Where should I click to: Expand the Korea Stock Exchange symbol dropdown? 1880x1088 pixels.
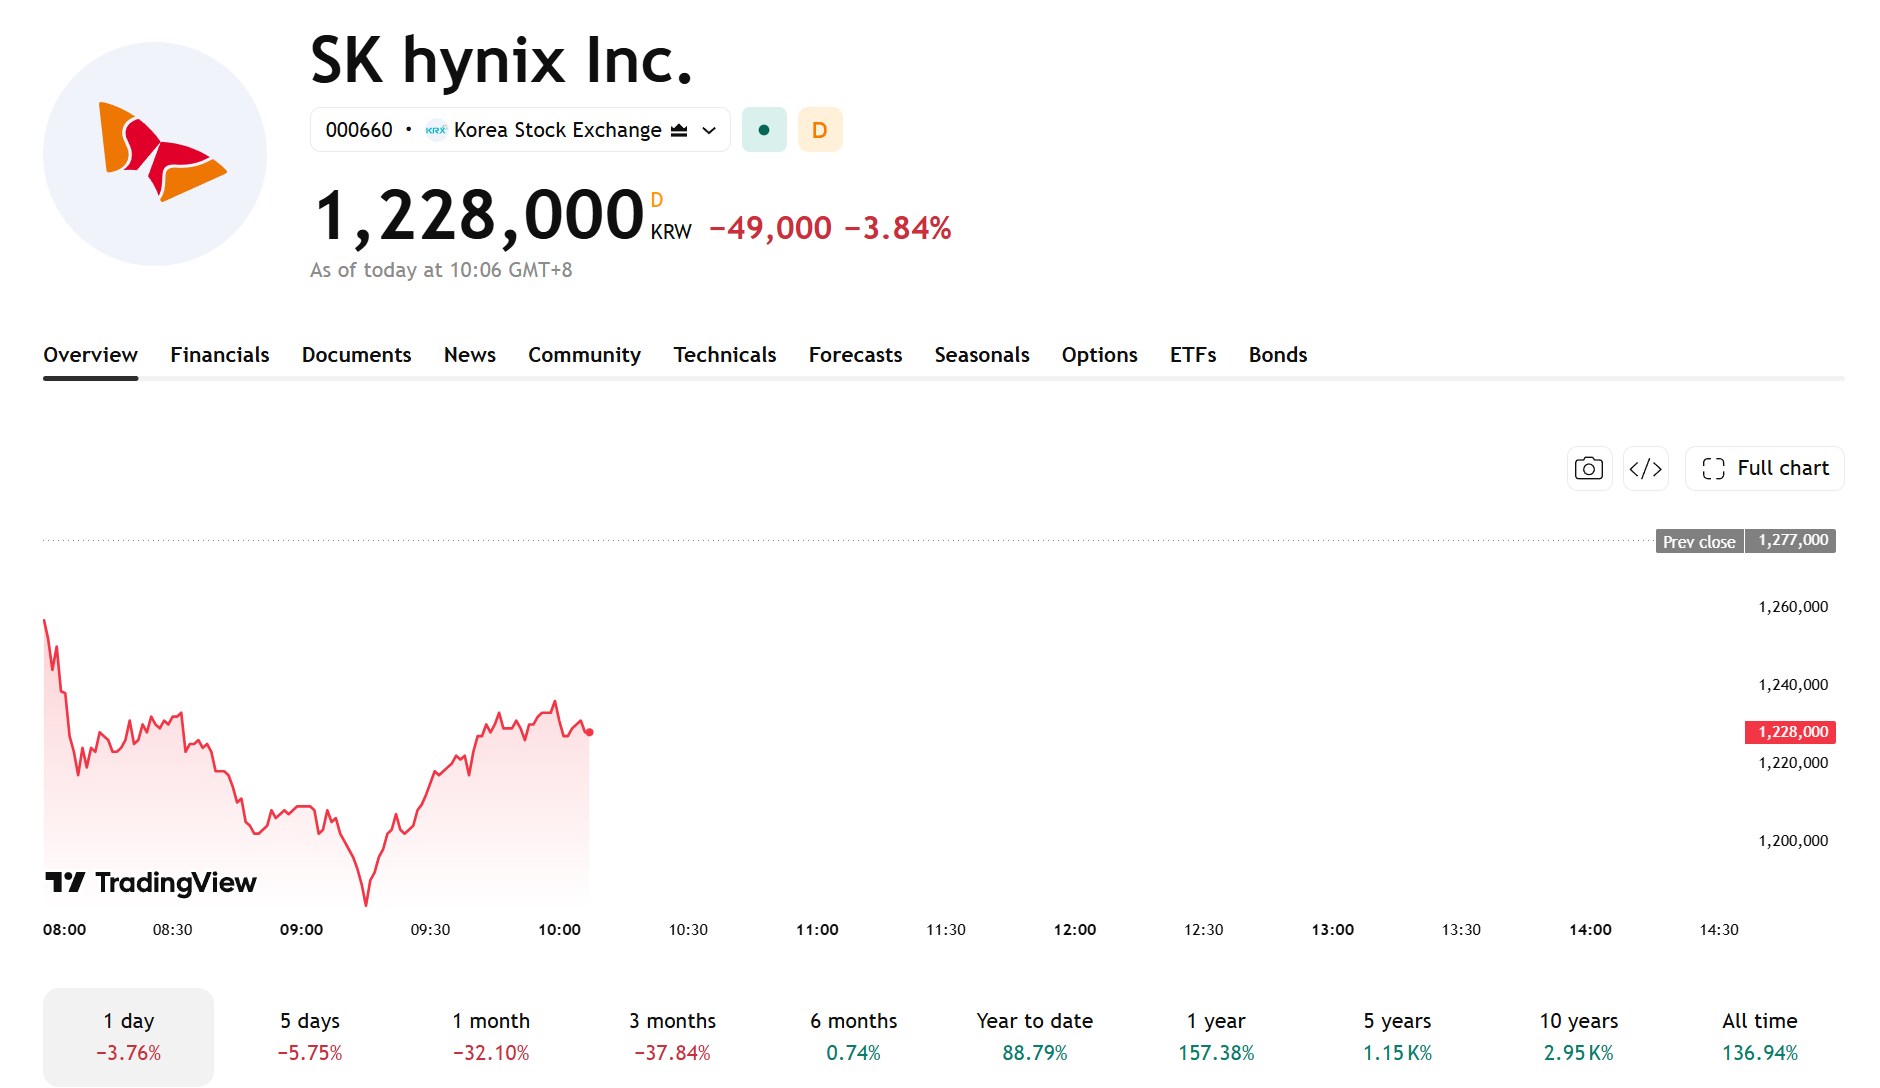point(520,130)
